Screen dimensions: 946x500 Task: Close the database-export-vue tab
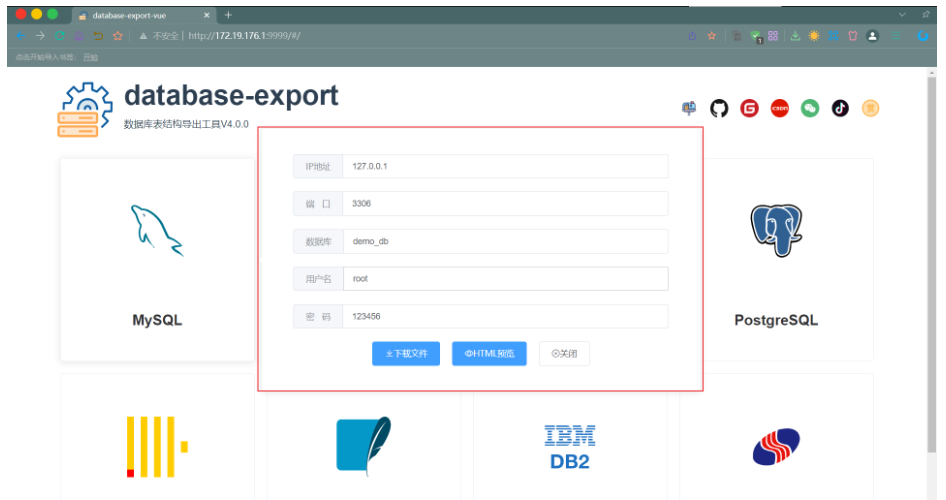tap(207, 16)
